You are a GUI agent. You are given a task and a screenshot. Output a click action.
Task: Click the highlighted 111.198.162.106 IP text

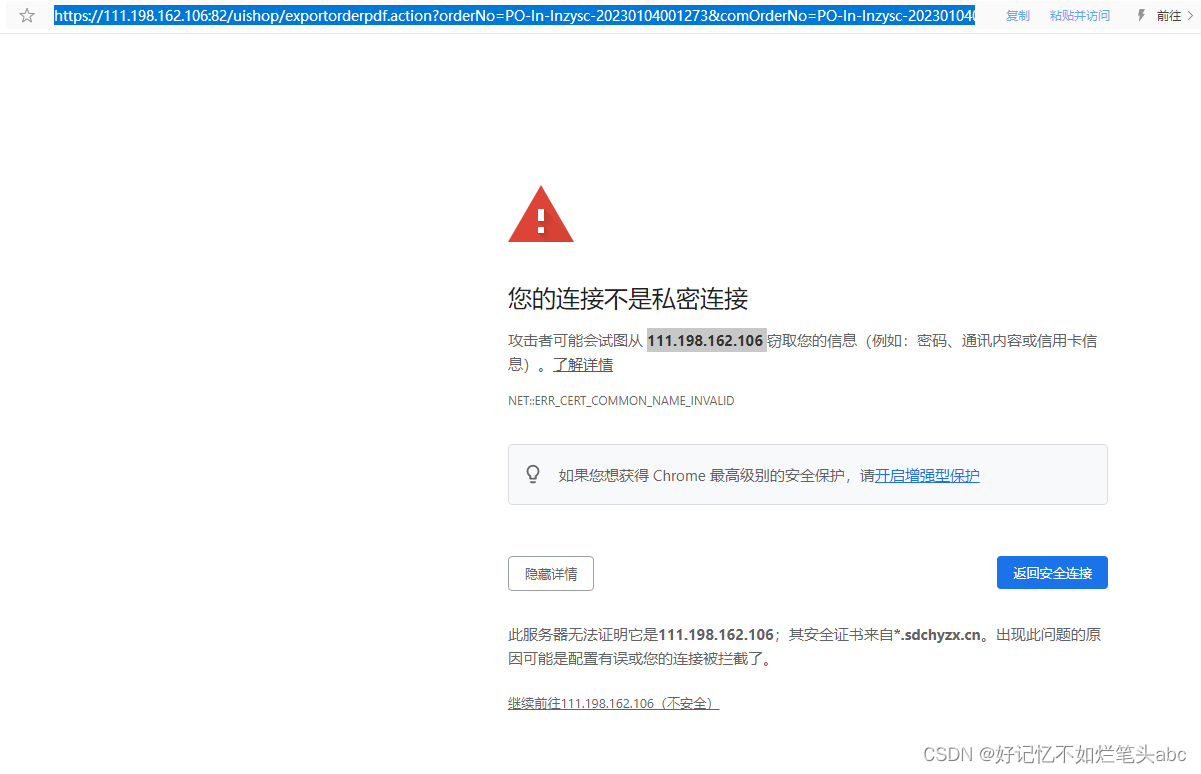(706, 340)
